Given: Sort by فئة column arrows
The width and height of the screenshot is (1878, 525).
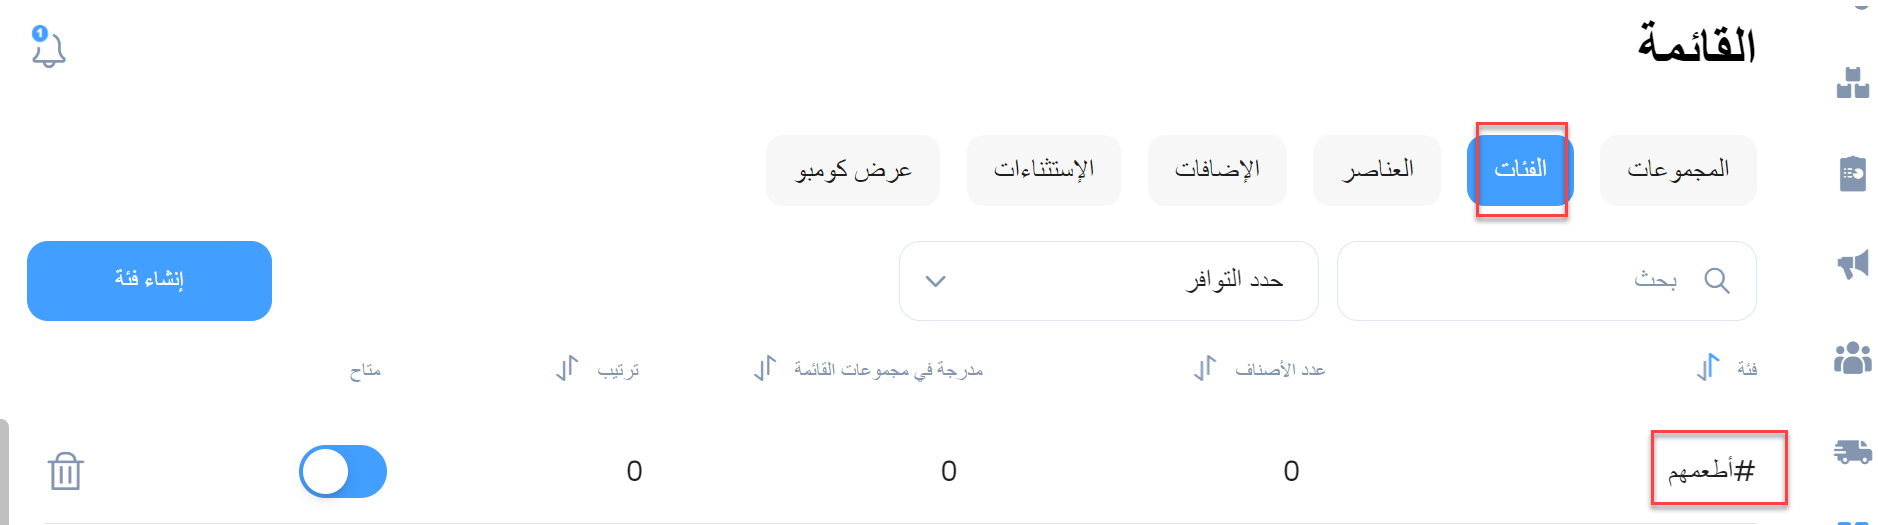Looking at the screenshot, I should click(x=1708, y=368).
